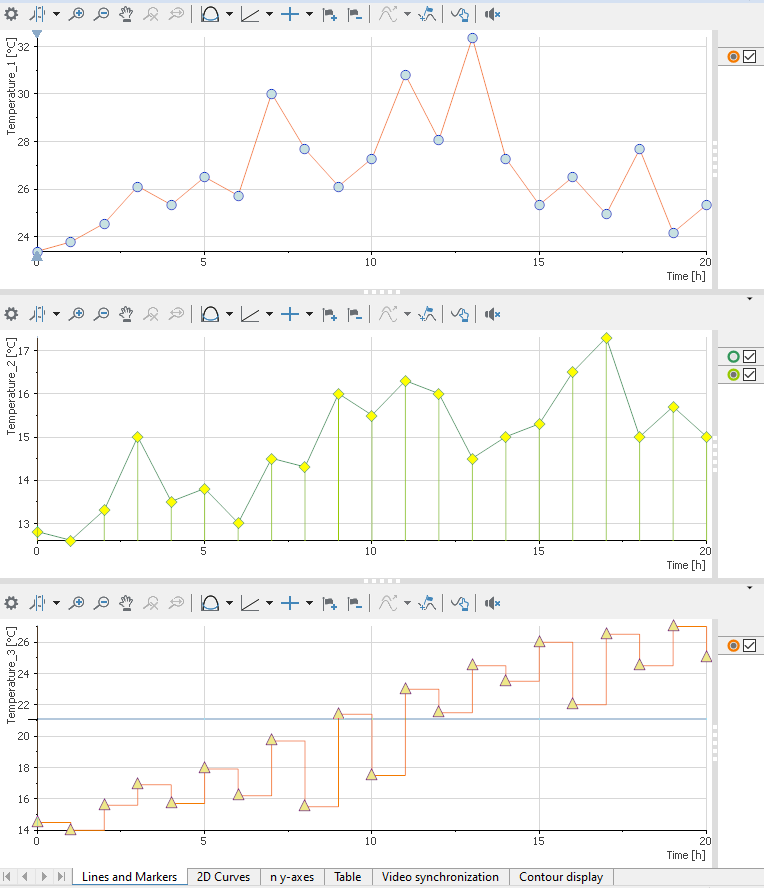Click remove flag marker icon in Temperature_2 toolbar
The image size is (764, 888).
pyautogui.click(x=354, y=314)
